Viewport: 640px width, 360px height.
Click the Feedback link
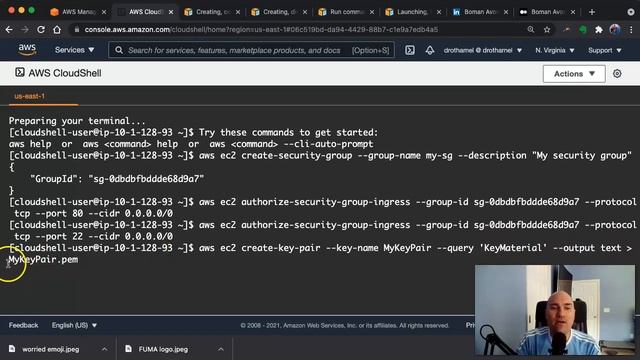[23, 325]
